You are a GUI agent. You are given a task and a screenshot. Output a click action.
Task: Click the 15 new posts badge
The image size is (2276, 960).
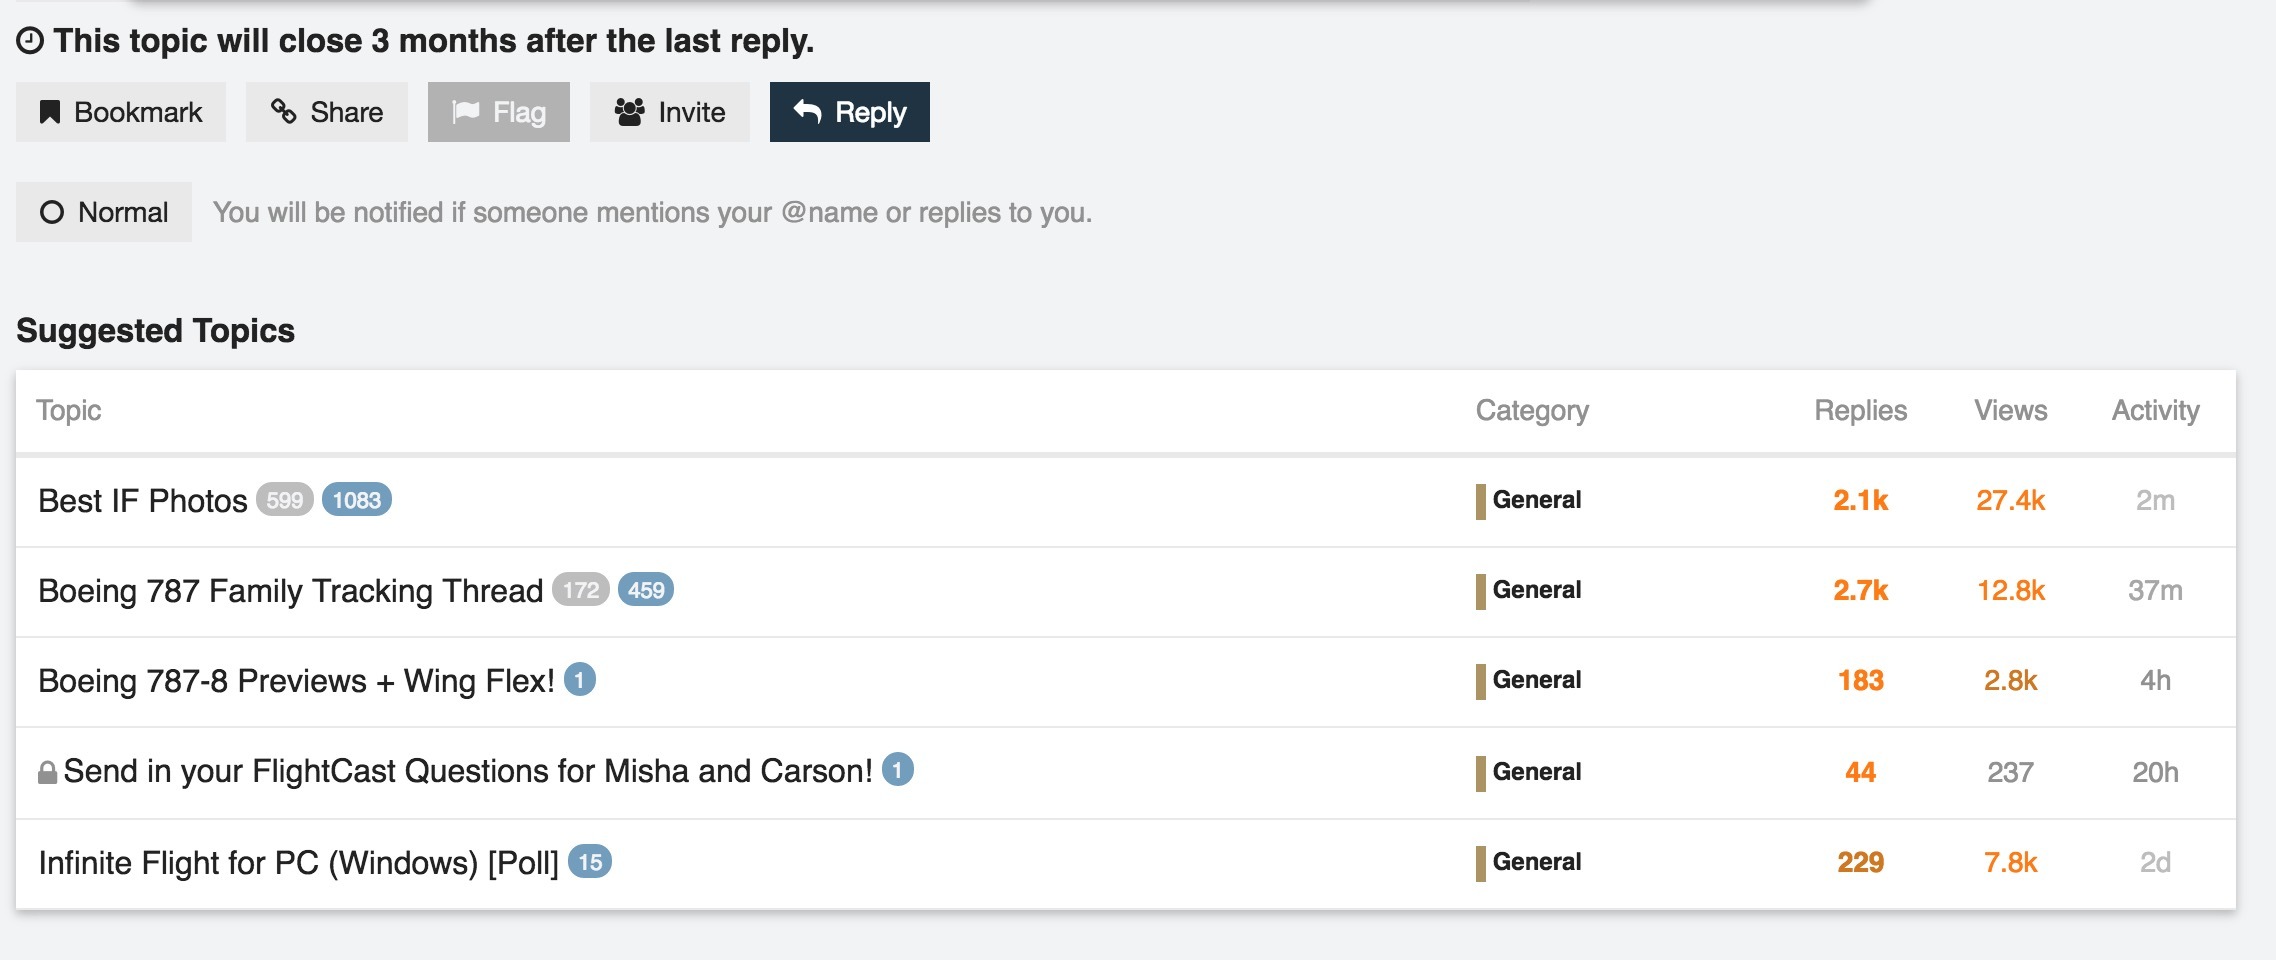coord(590,862)
